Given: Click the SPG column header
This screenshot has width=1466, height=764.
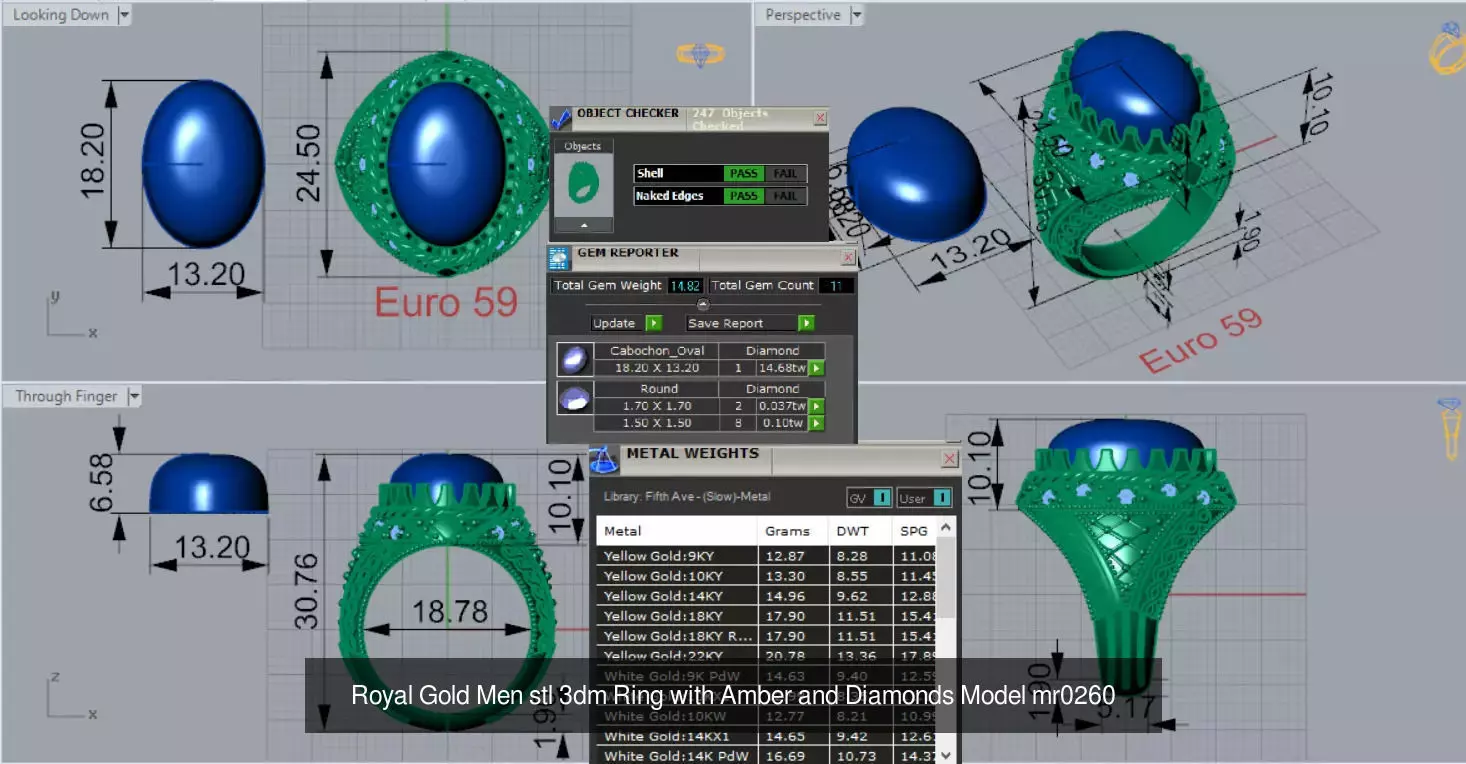Looking at the screenshot, I should click(915, 531).
